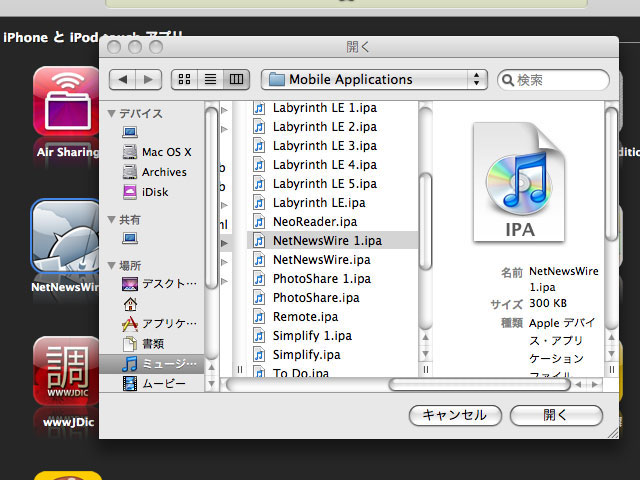Go back with the left arrow button
The image size is (640, 480).
[122, 79]
